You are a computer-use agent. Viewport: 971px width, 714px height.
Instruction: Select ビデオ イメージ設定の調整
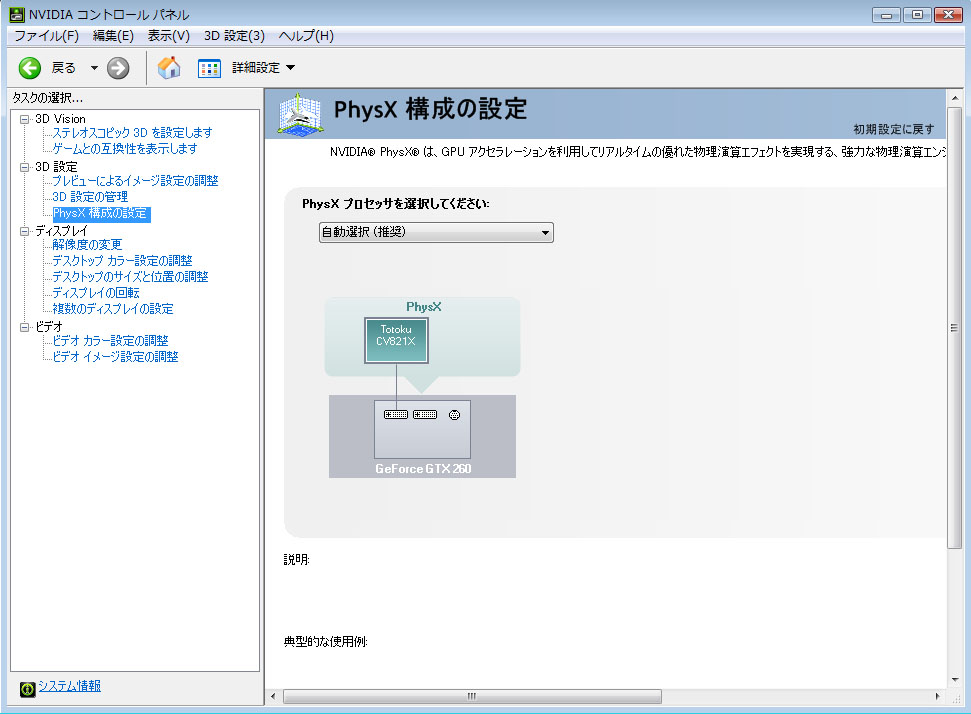(115, 357)
